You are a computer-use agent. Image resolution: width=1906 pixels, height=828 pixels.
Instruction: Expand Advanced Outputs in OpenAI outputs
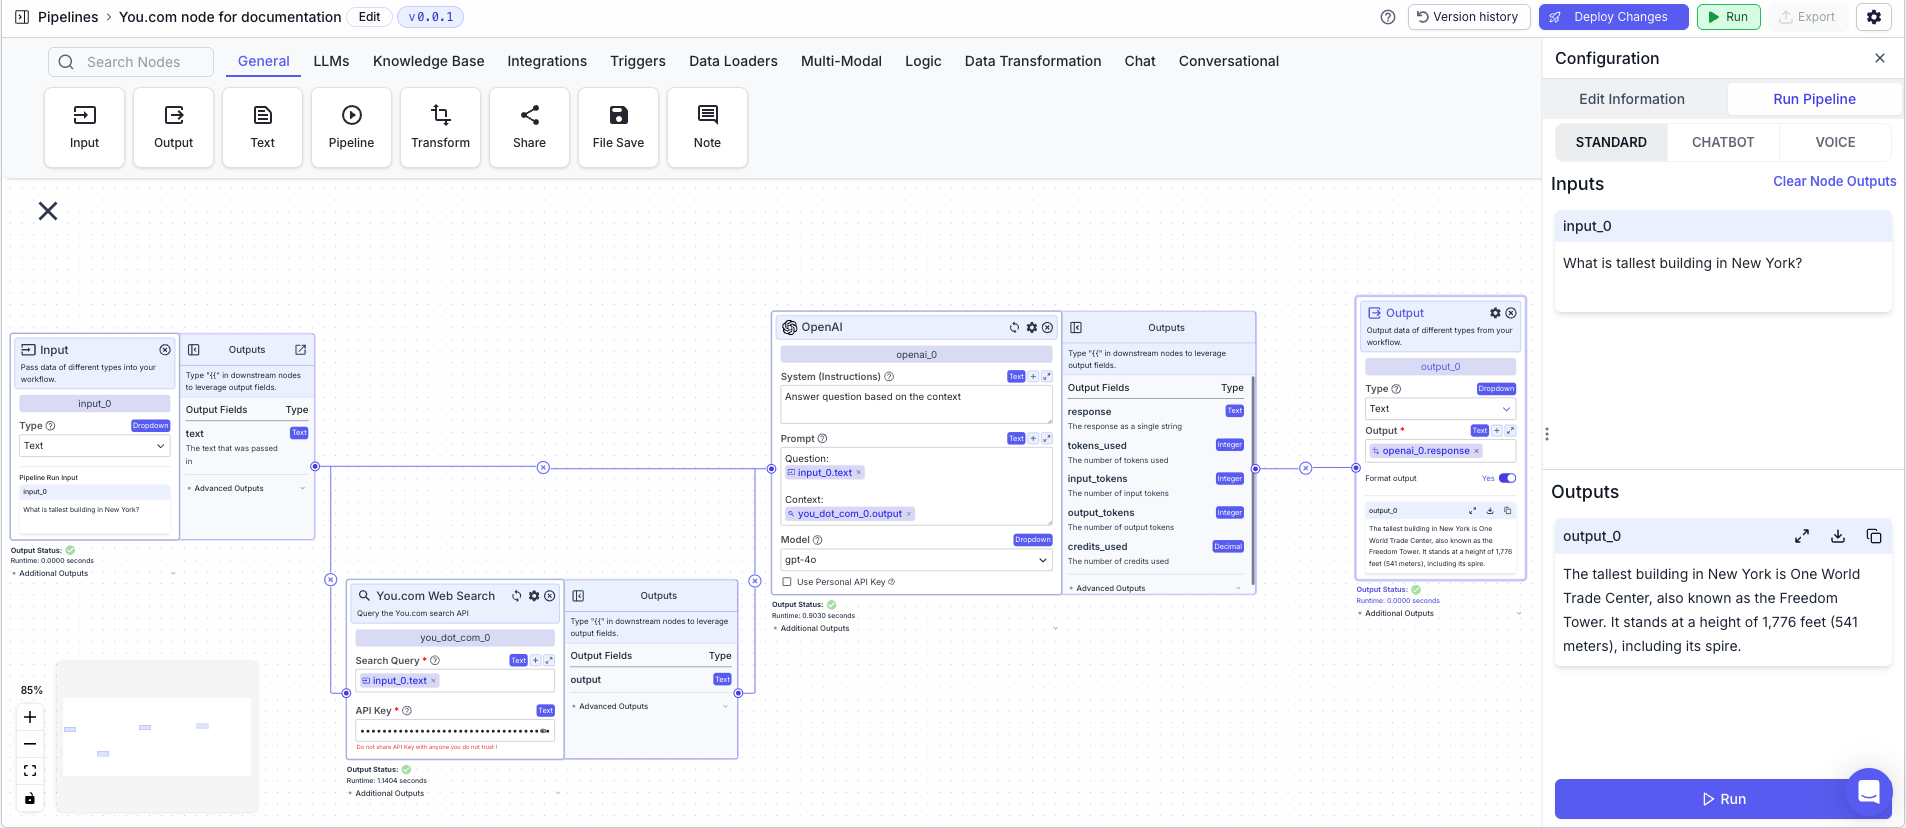click(1155, 588)
